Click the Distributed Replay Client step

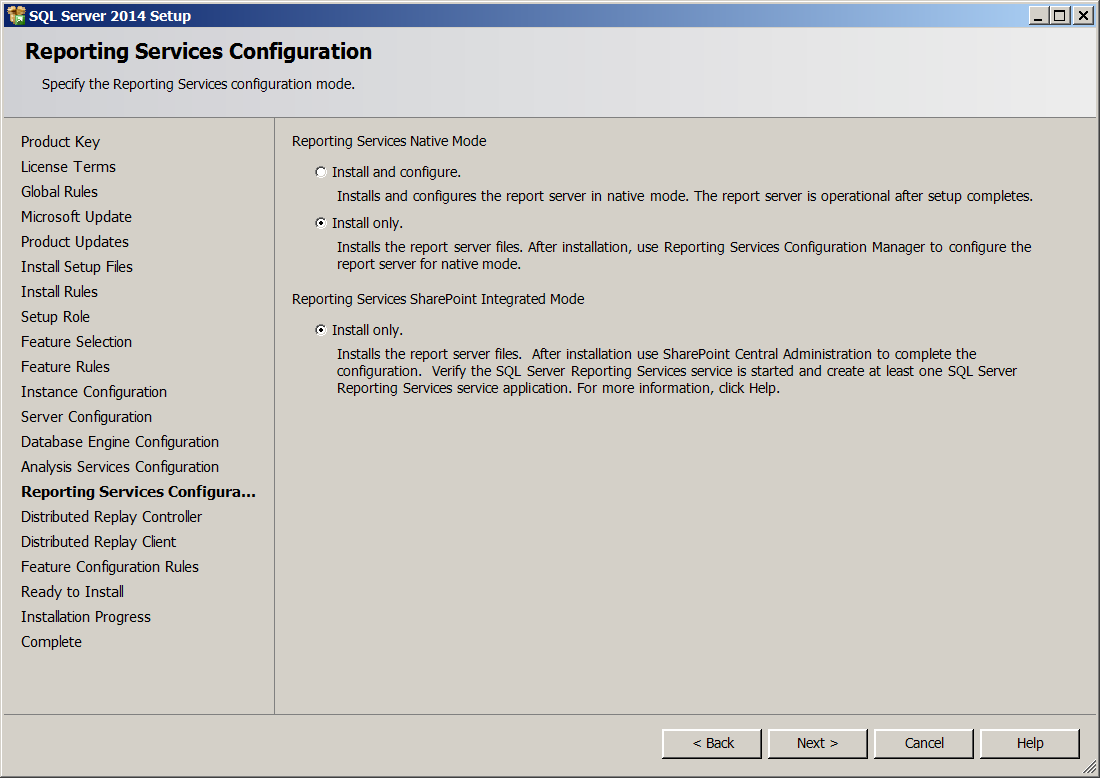click(x=98, y=542)
